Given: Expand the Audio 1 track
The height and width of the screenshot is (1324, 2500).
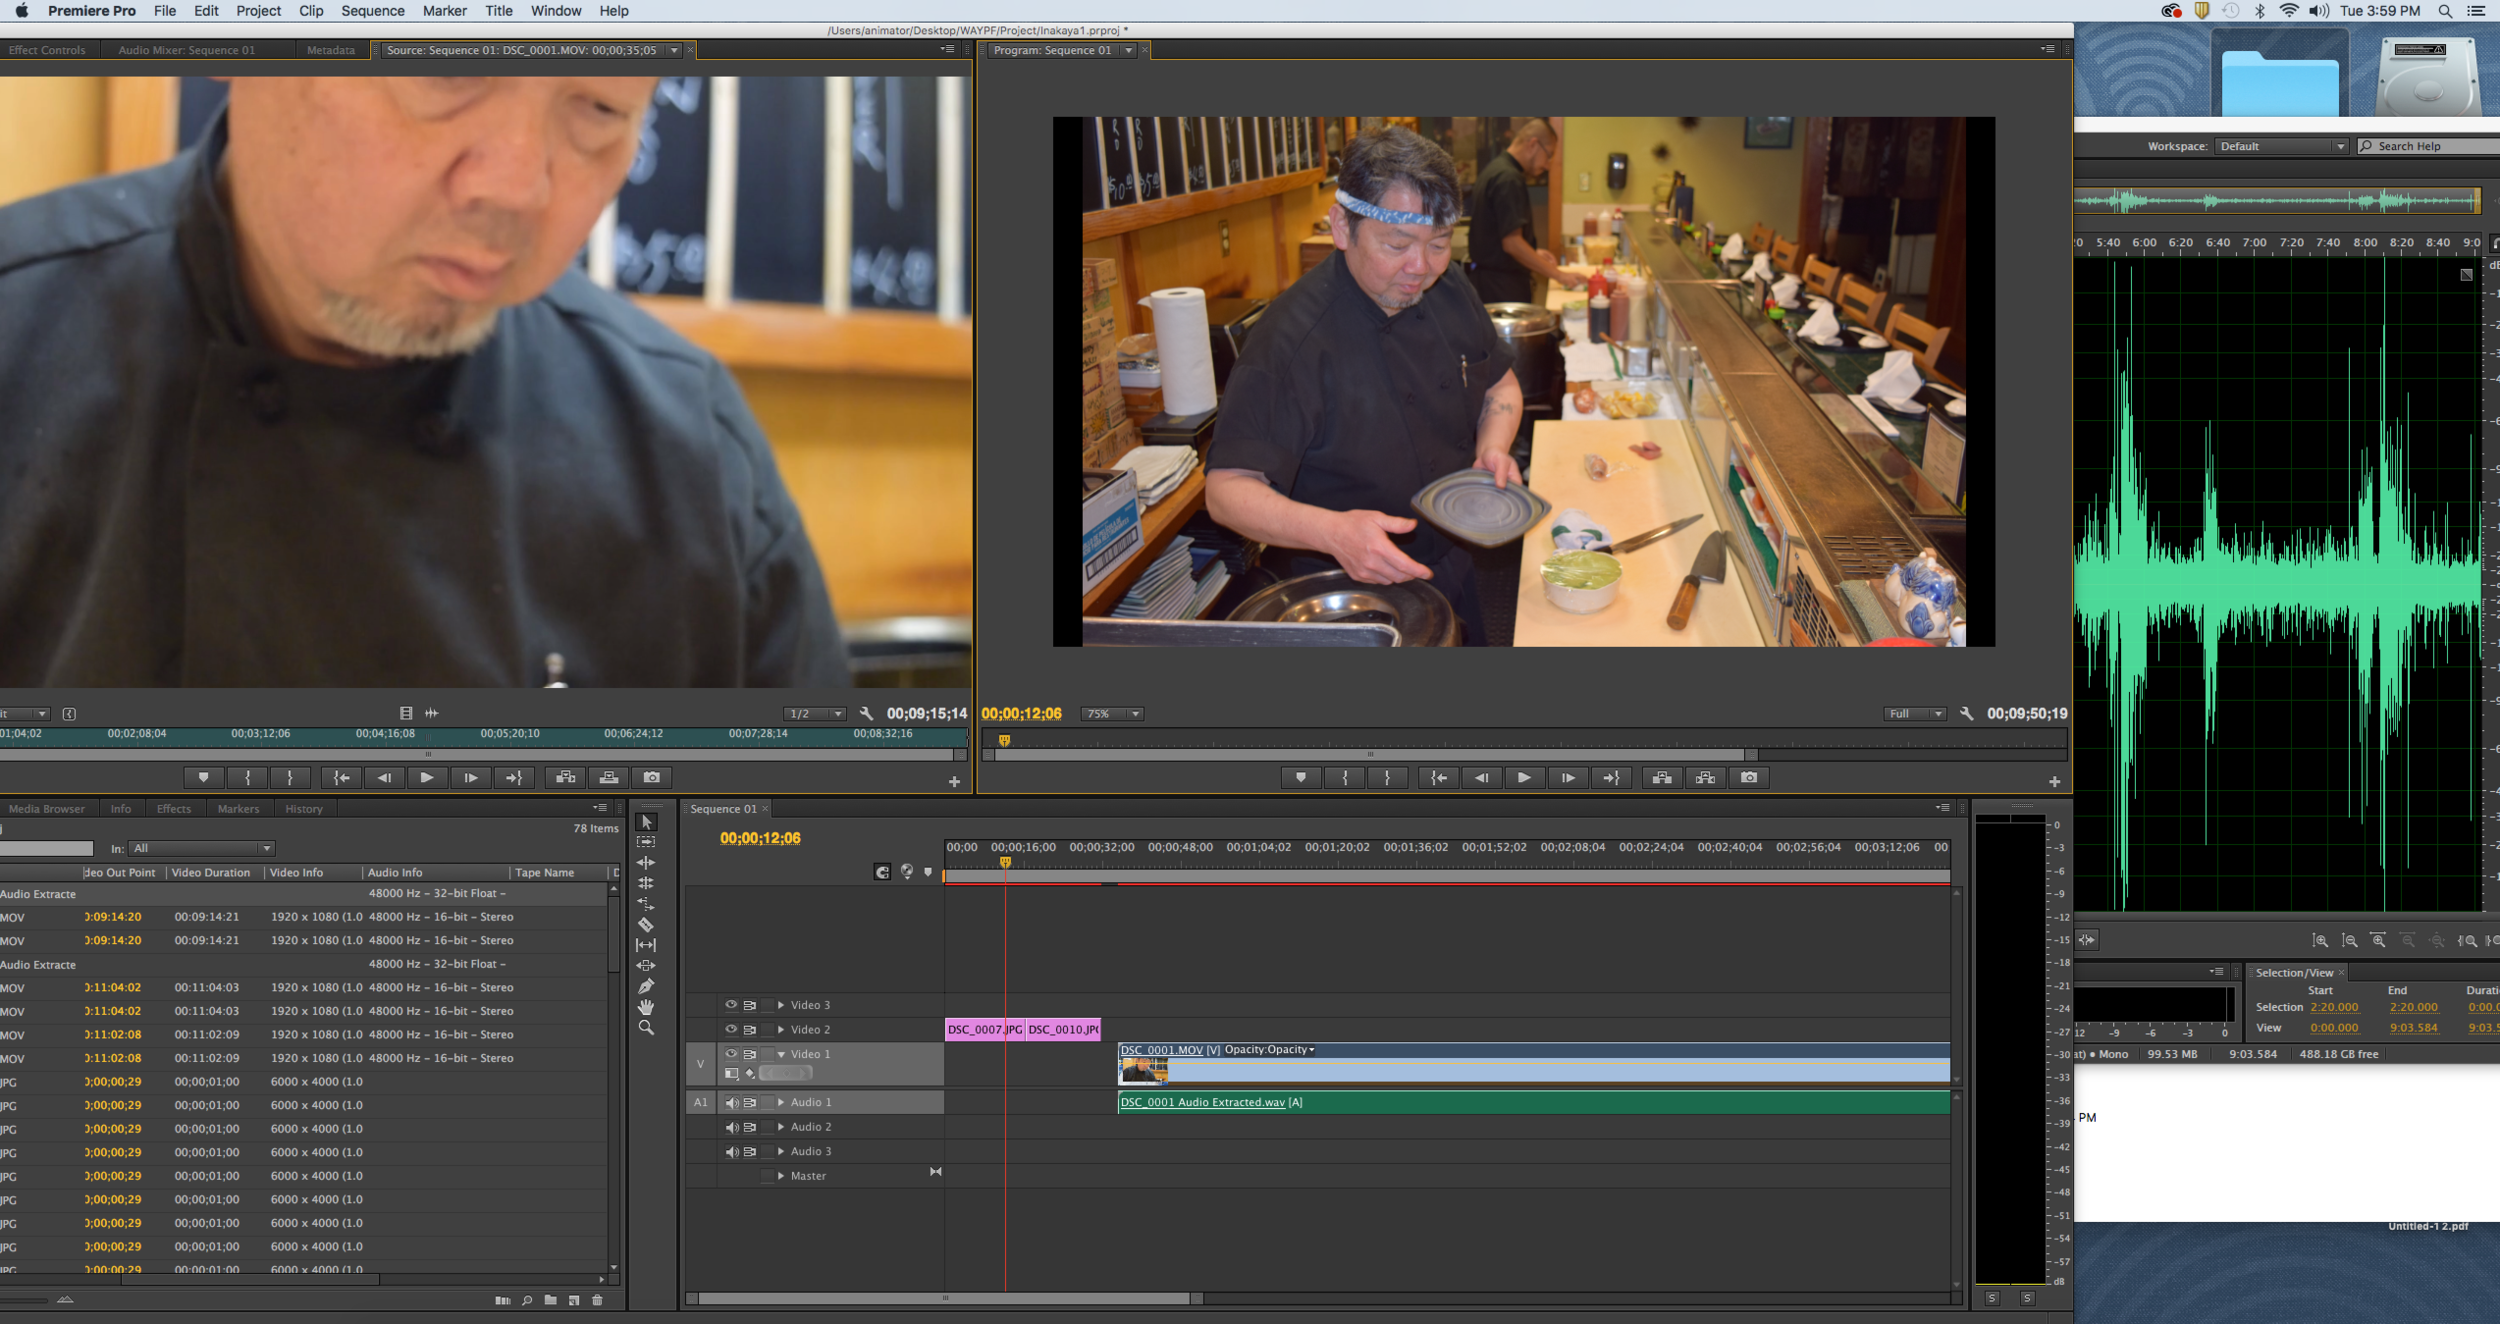Looking at the screenshot, I should coord(781,1102).
